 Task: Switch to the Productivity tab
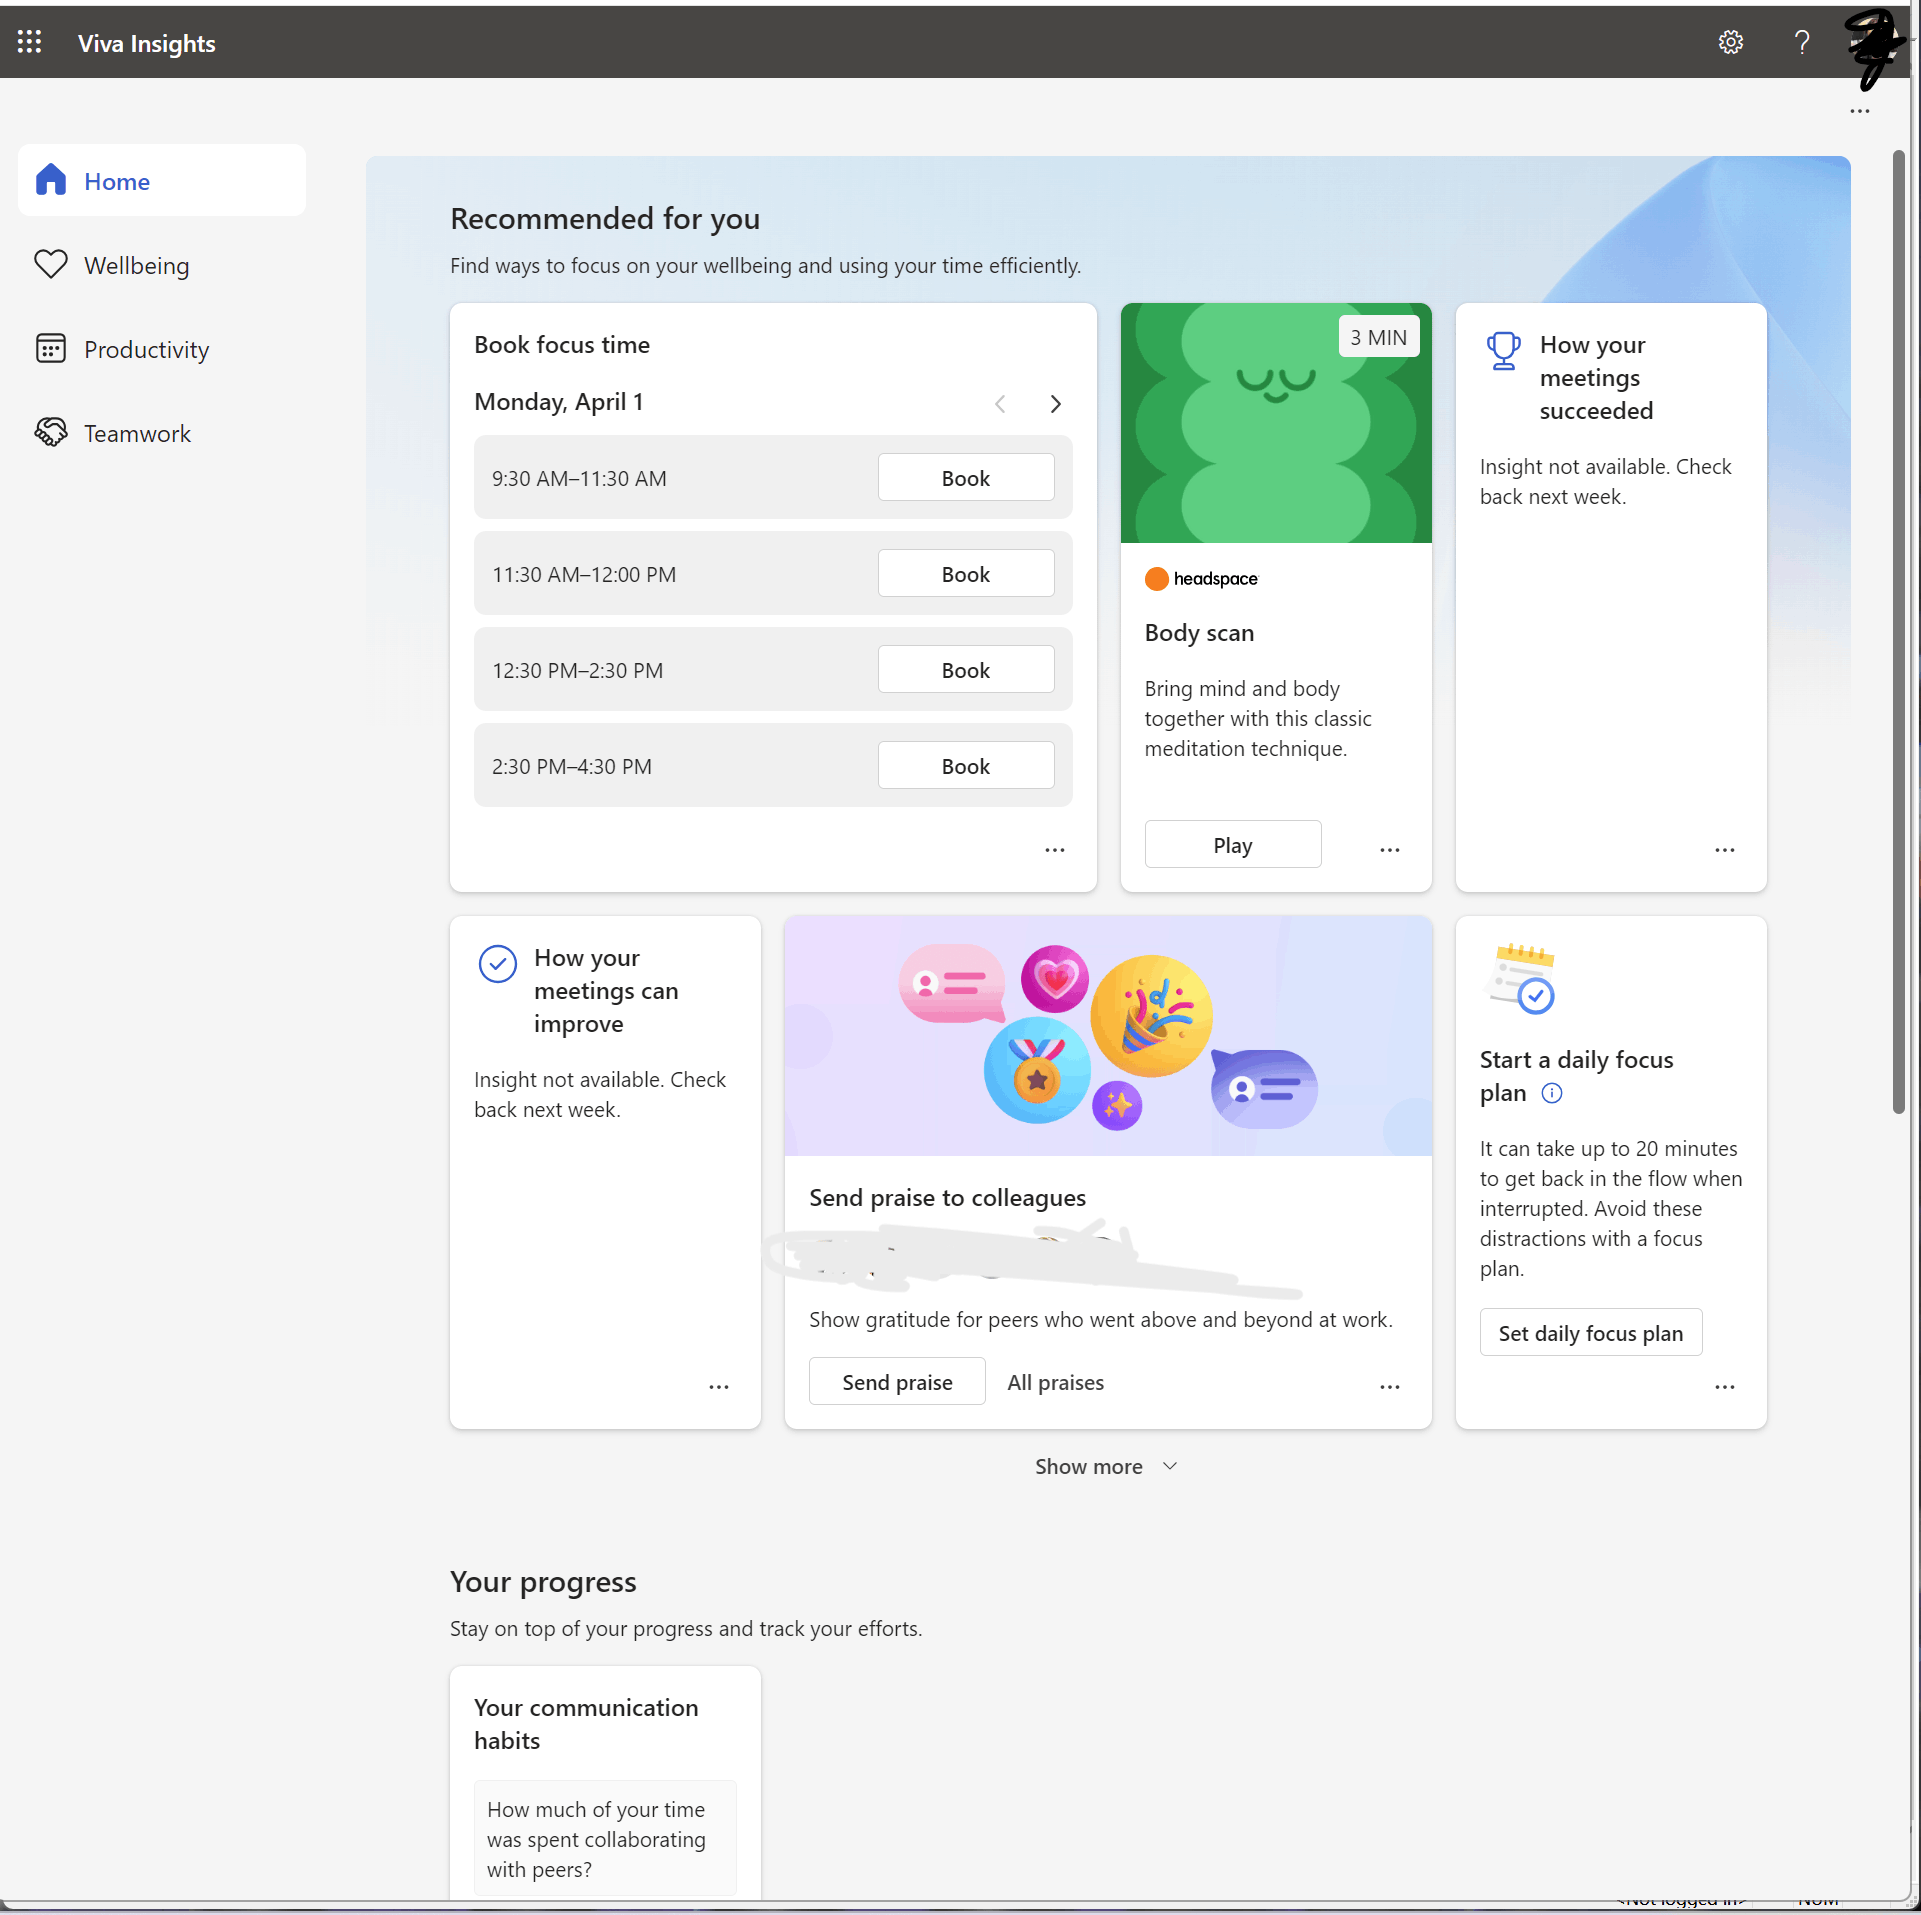[146, 350]
